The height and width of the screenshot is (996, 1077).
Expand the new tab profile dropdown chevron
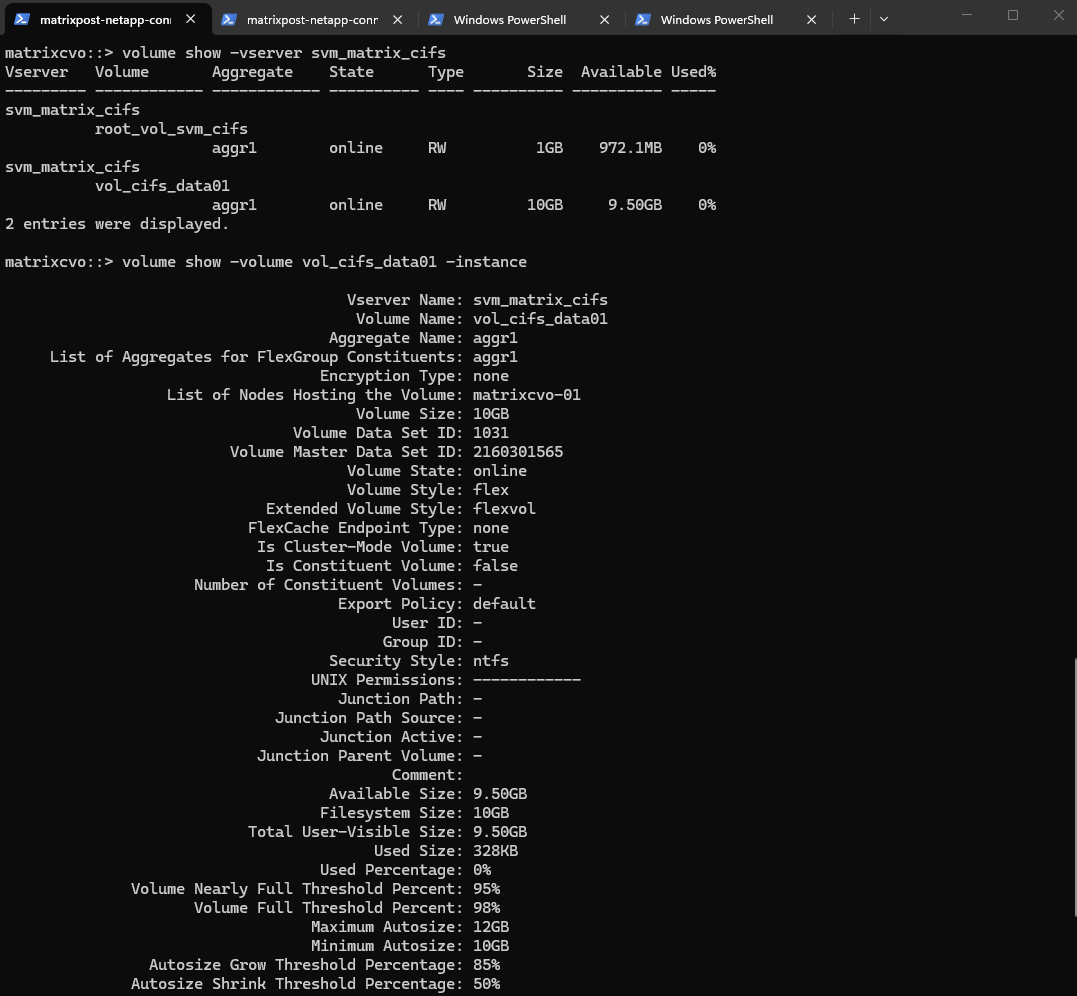(884, 19)
